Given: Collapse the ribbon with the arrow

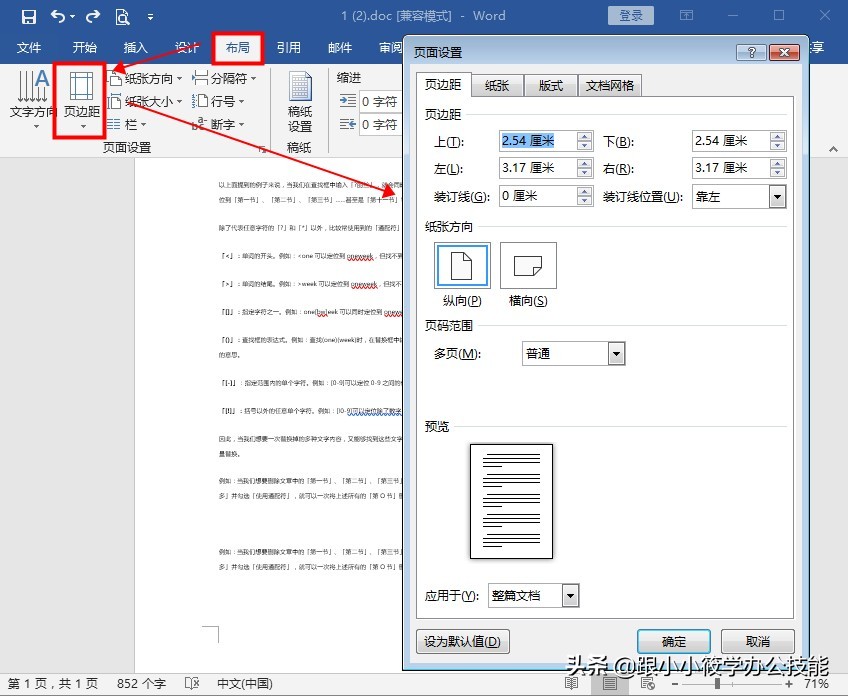Looking at the screenshot, I should coord(833,149).
